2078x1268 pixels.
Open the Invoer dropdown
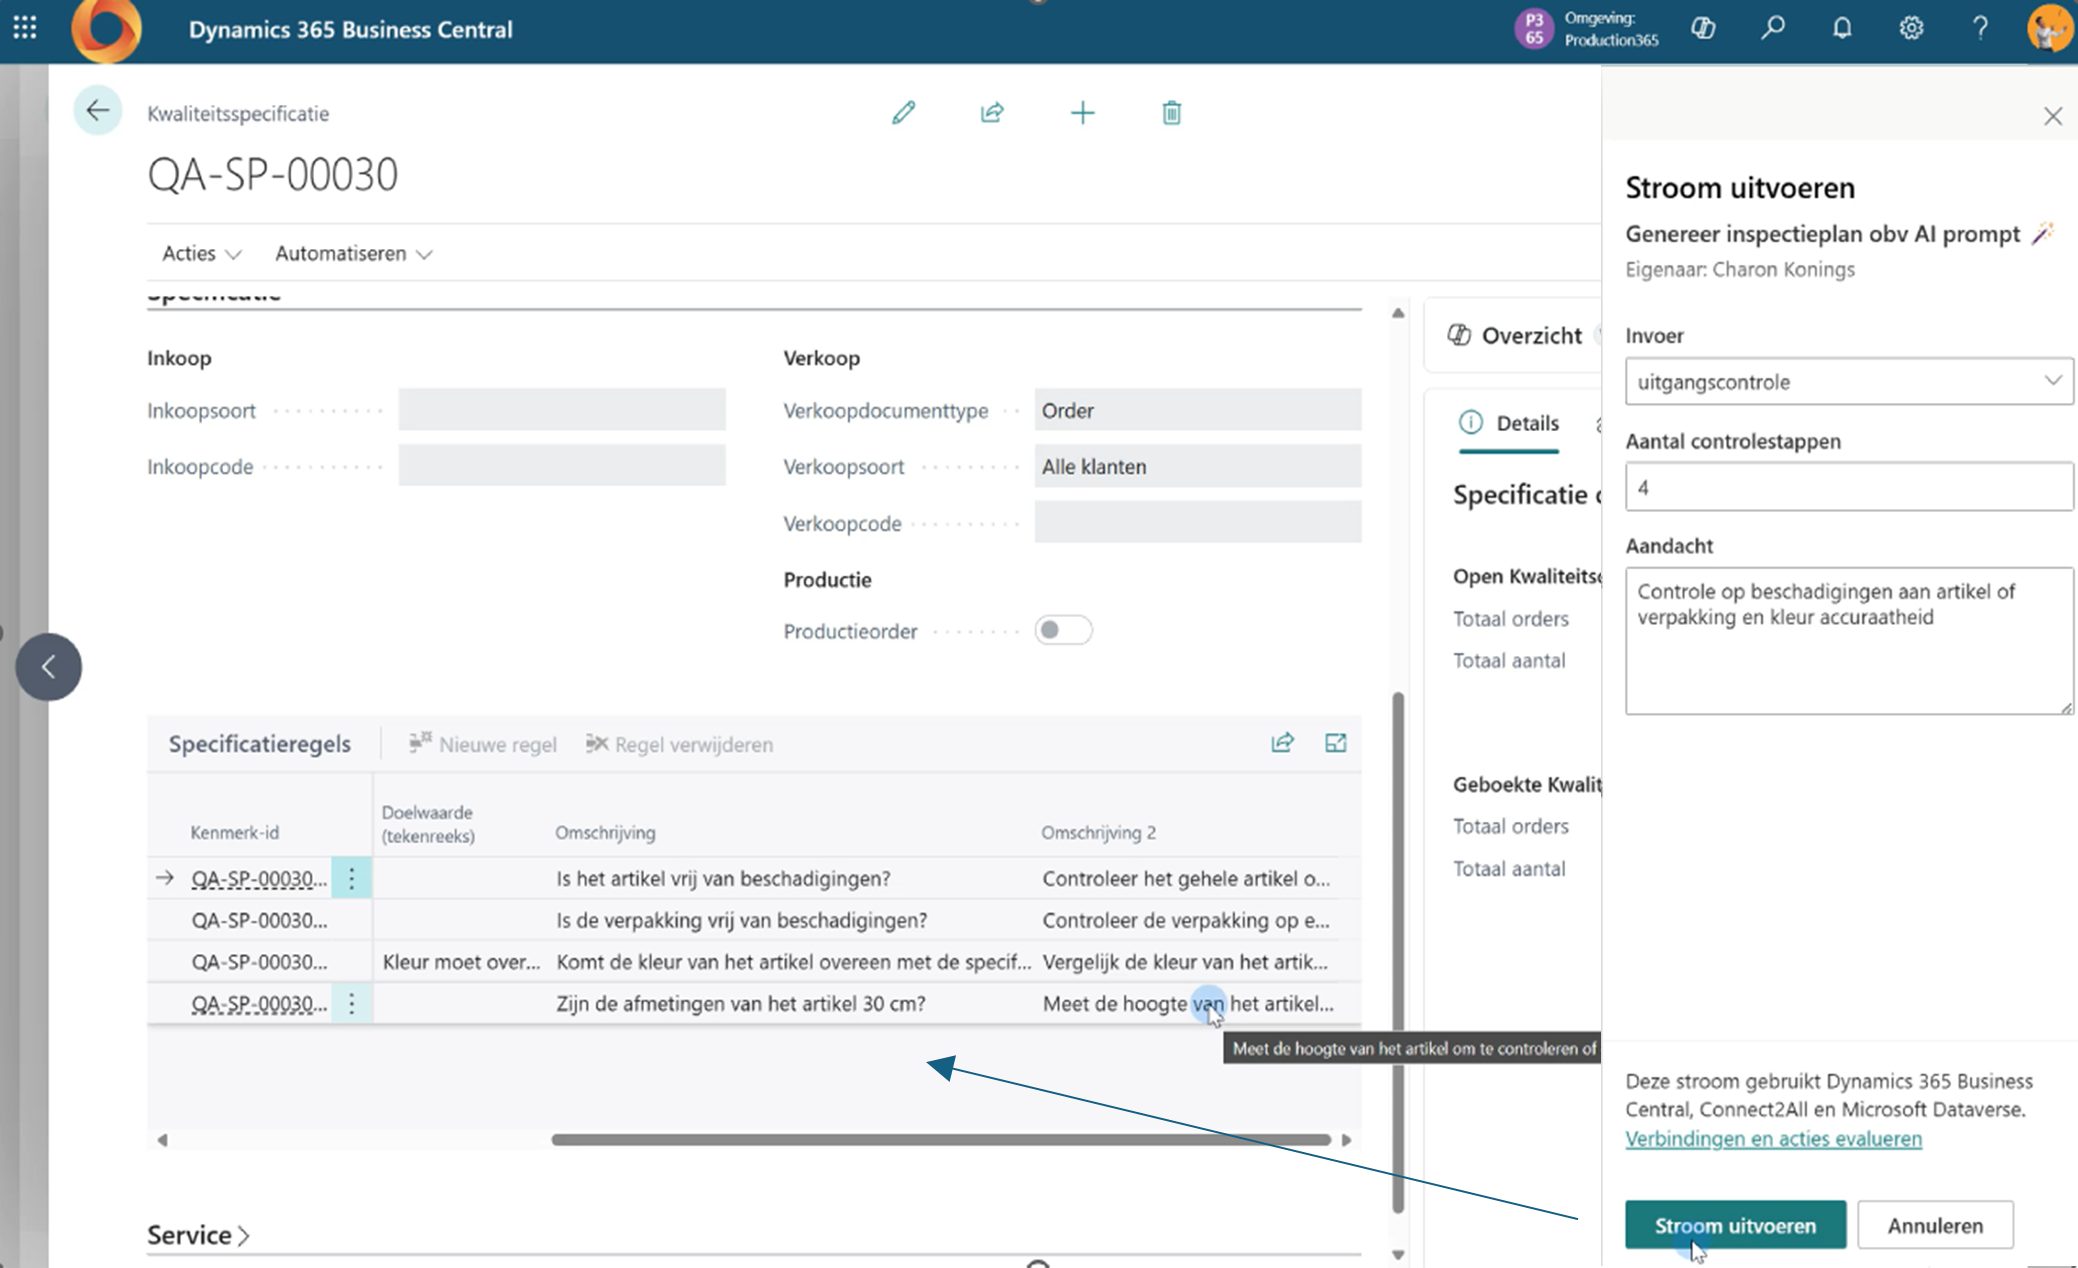[1849, 381]
